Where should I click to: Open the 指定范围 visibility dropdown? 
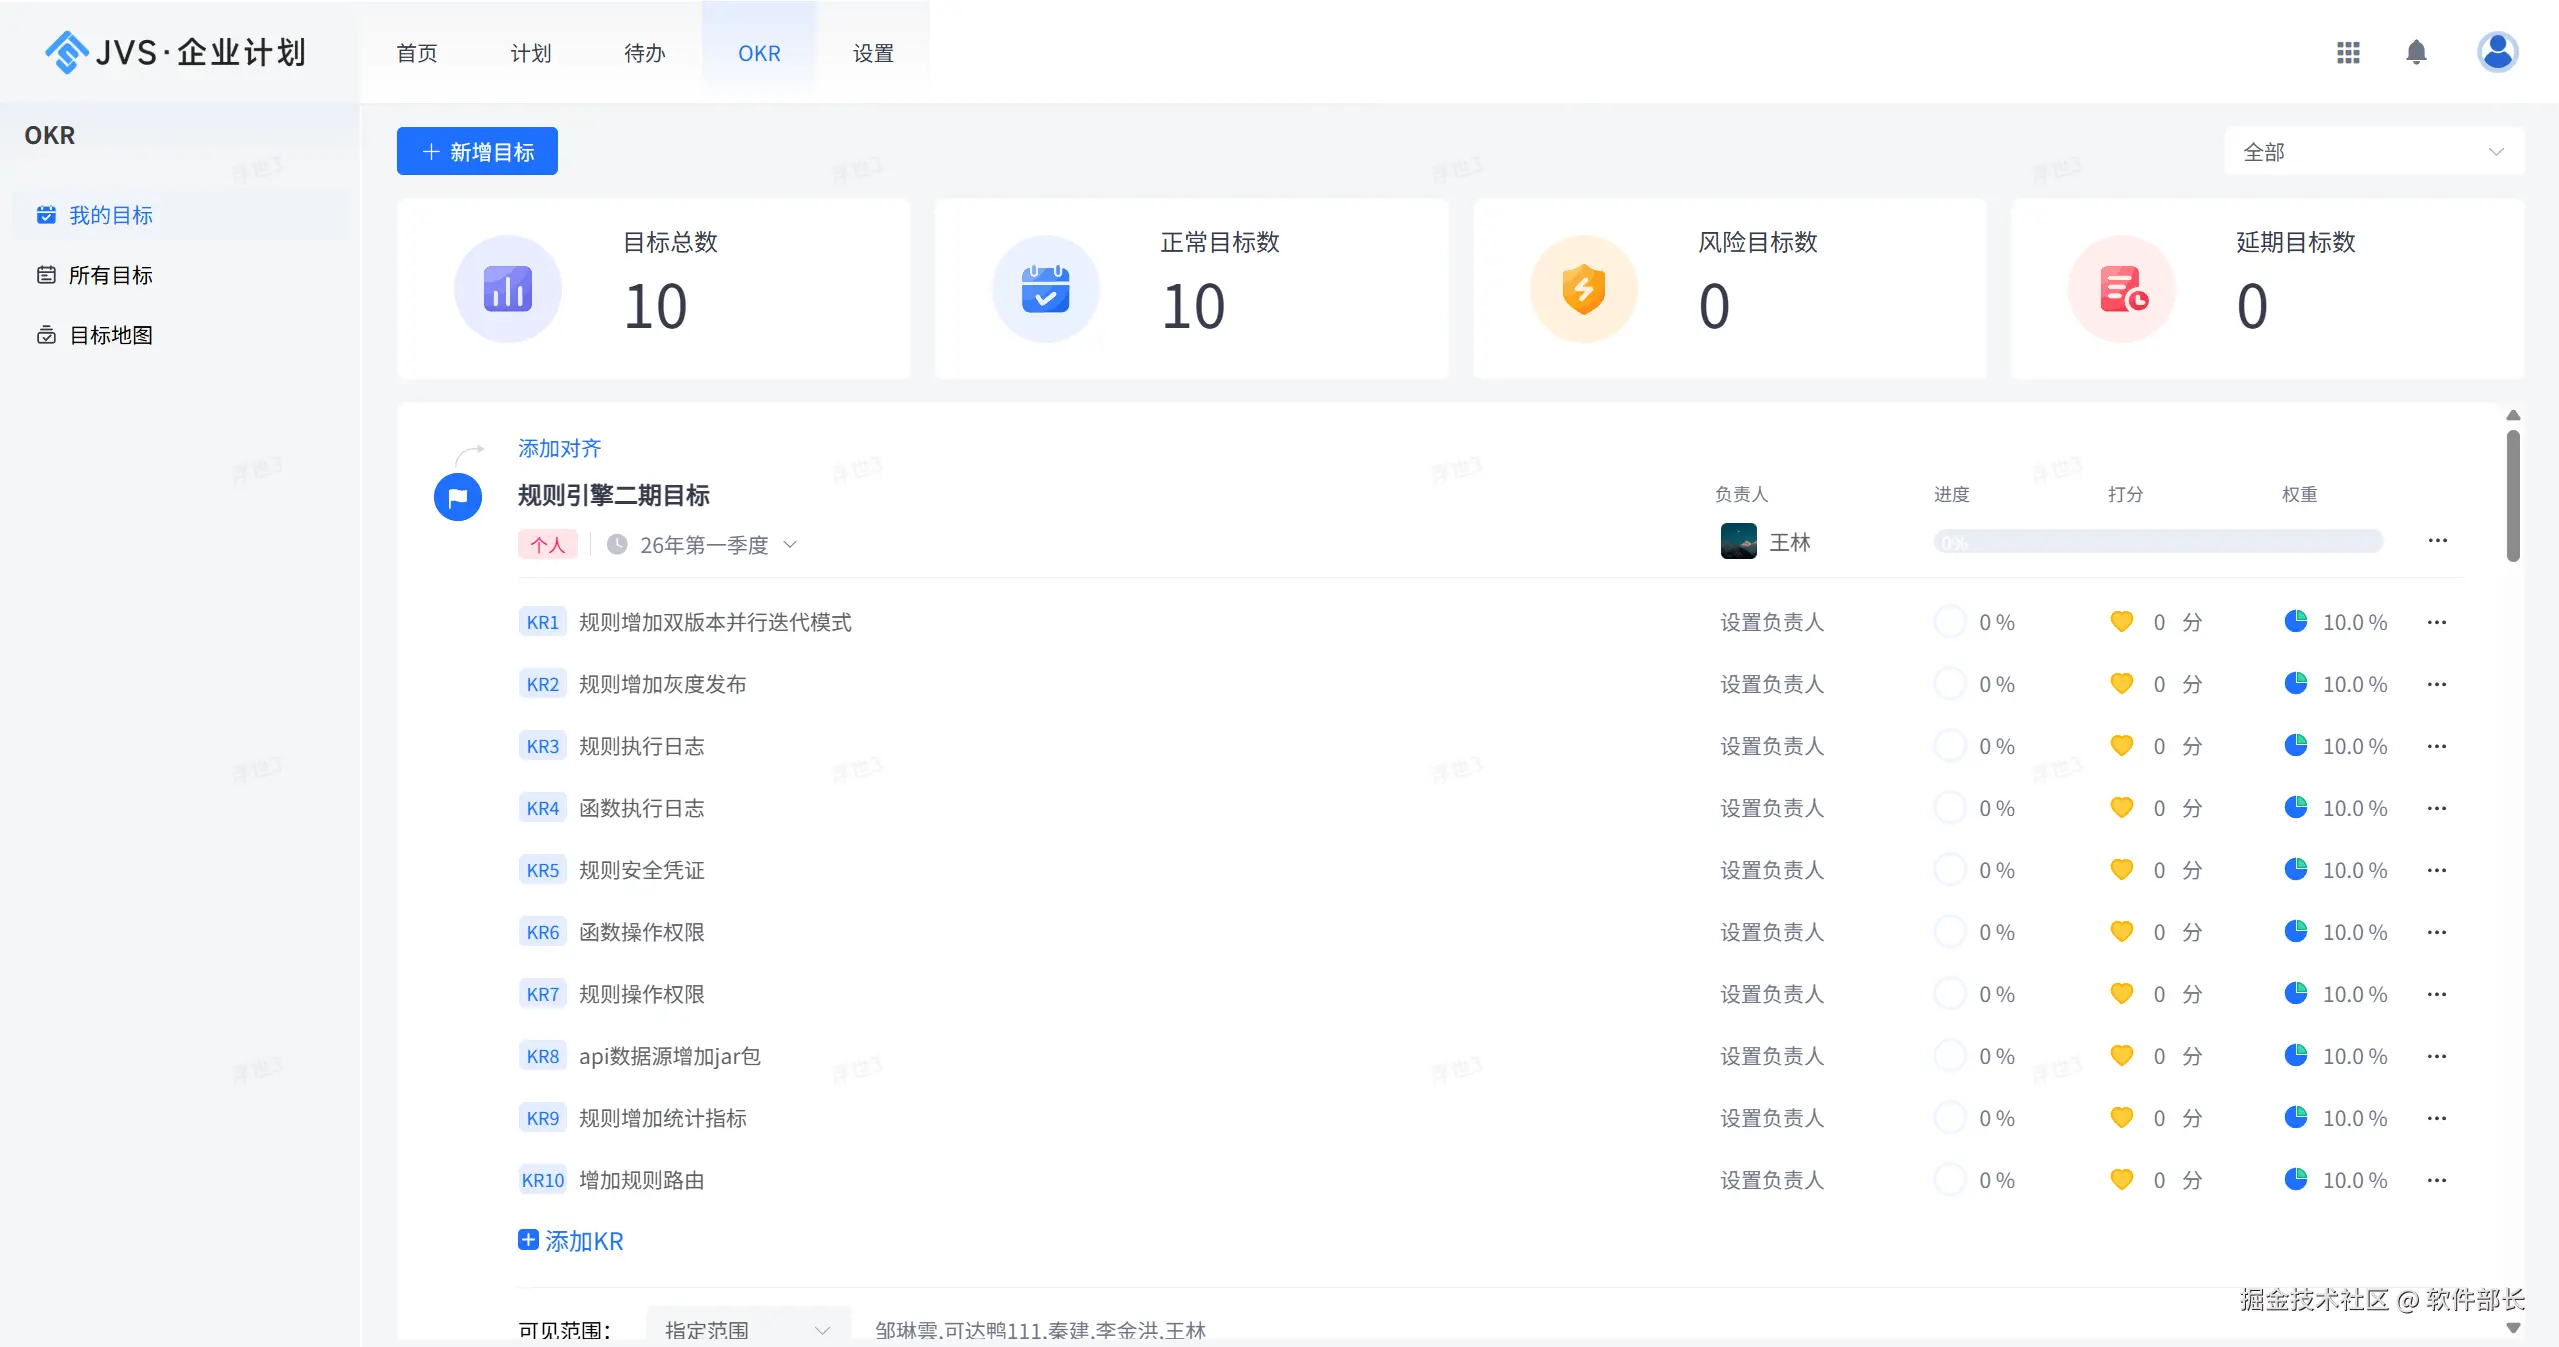[748, 1330]
